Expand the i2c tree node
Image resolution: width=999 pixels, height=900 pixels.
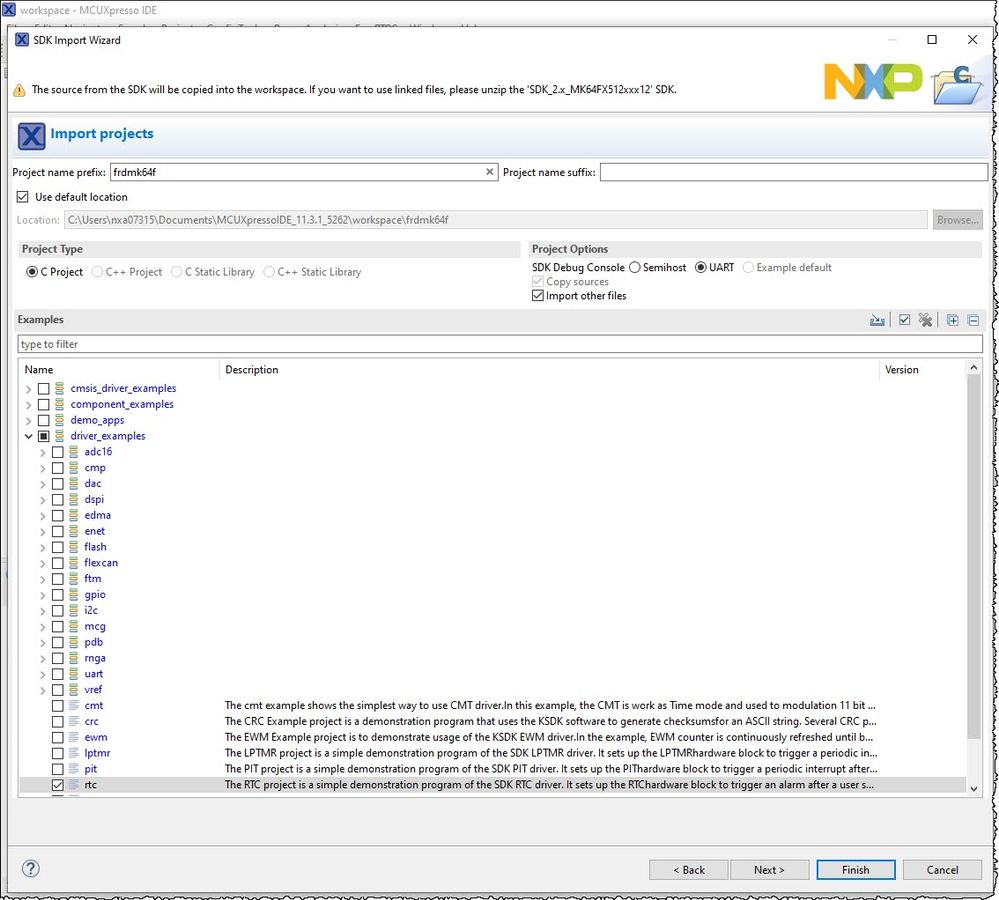[43, 611]
